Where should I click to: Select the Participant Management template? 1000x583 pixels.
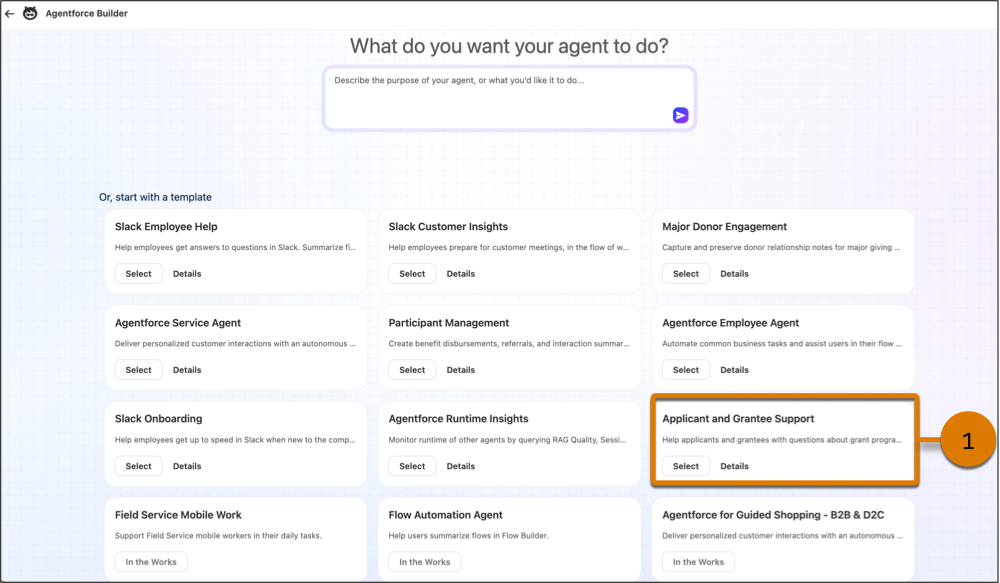pos(412,370)
